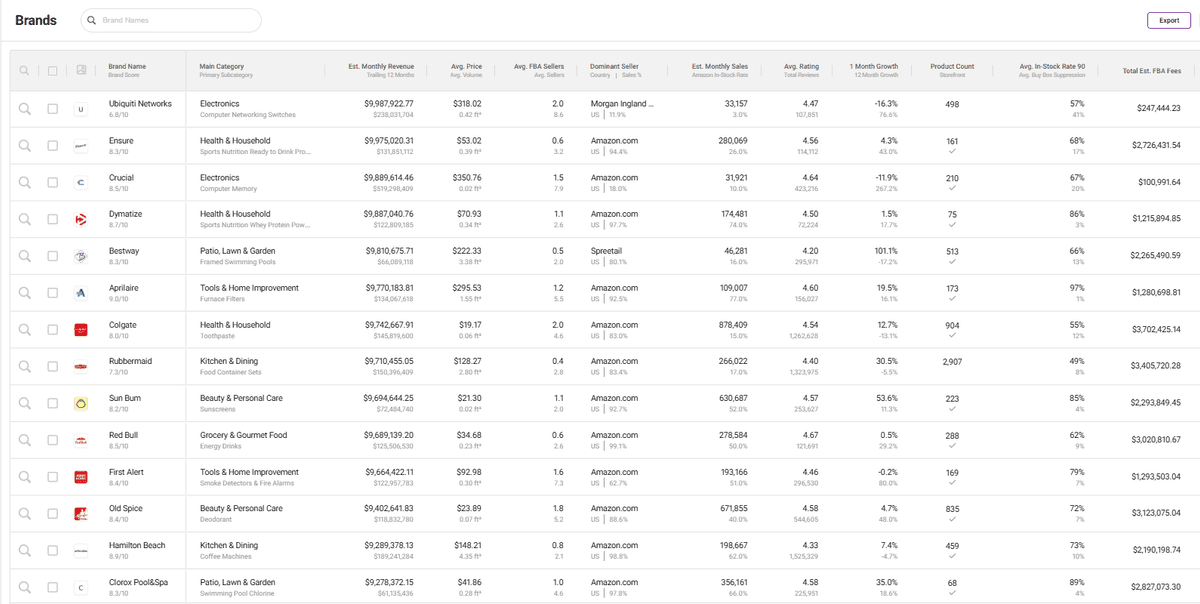The width and height of the screenshot is (1200, 604).
Task: Check the Ubiquiti Networks row checkbox
Action: pyautogui.click(x=52, y=108)
